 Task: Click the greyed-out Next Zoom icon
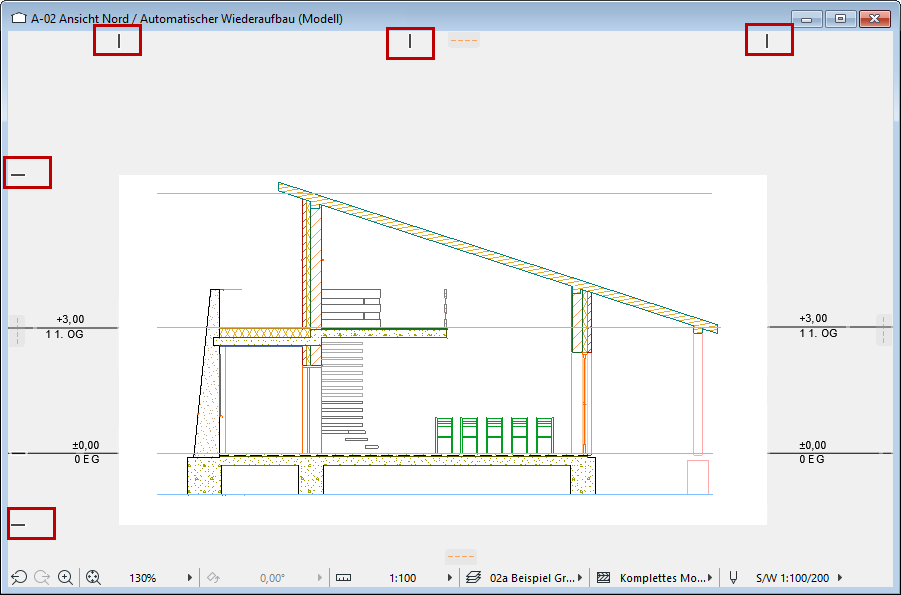(x=42, y=578)
